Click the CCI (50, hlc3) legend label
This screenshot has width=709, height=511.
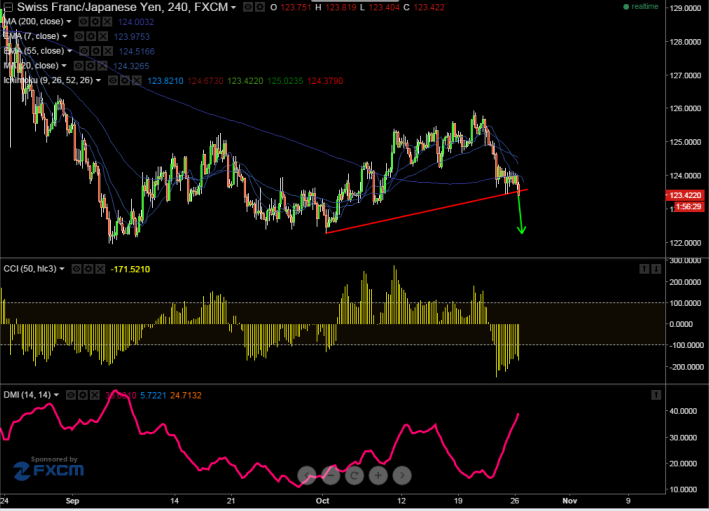[30, 269]
